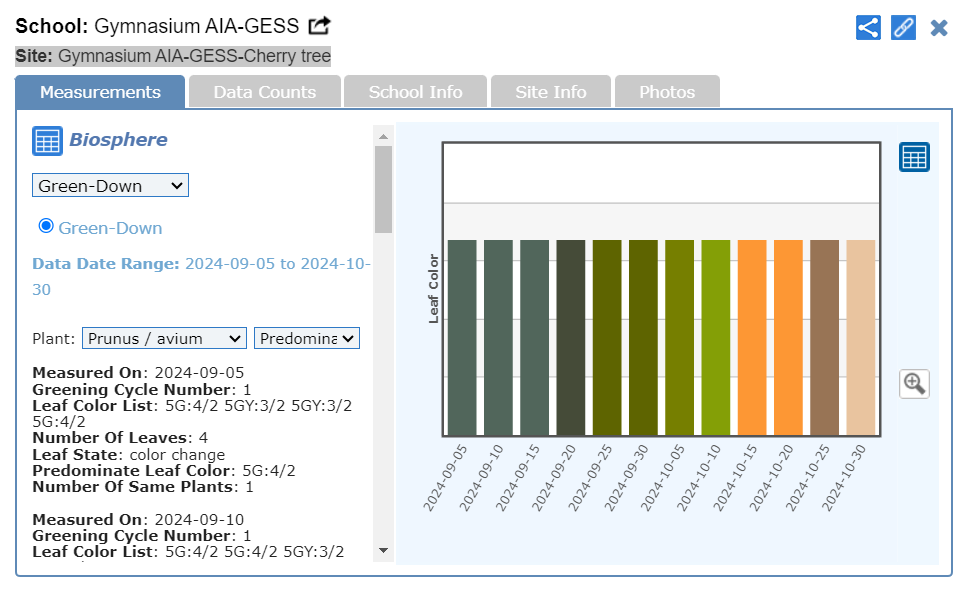Open the School Info tab
Image resolution: width=967 pixels, height=590 pixels.
tap(415, 92)
